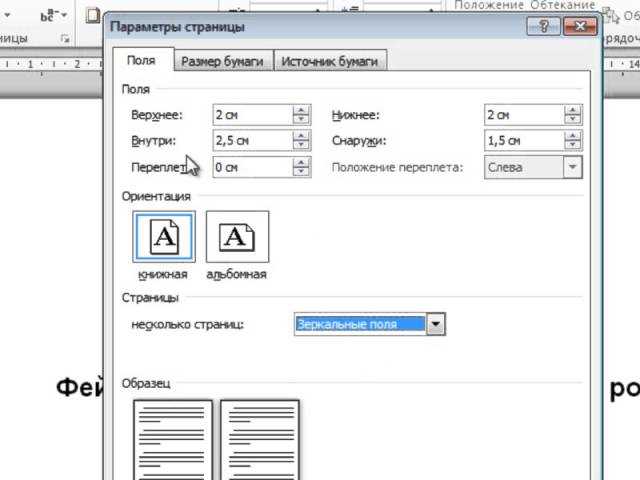Open the несколько страниц dropdown list

(x=435, y=324)
